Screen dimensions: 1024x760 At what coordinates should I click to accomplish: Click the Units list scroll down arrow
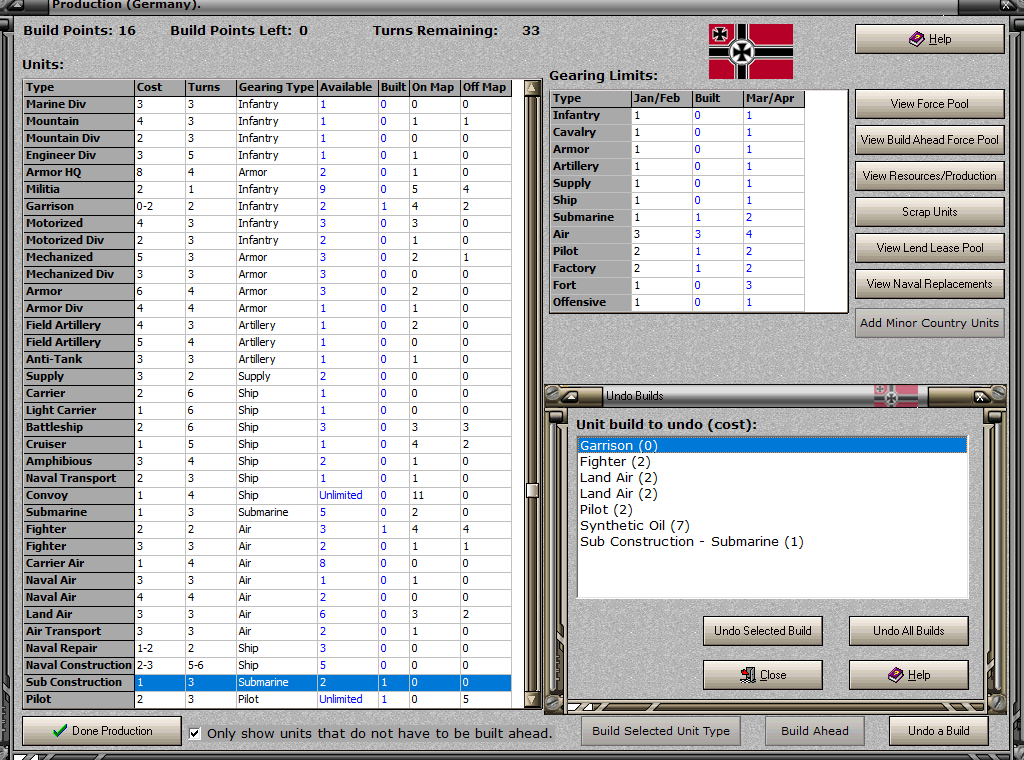(x=532, y=700)
